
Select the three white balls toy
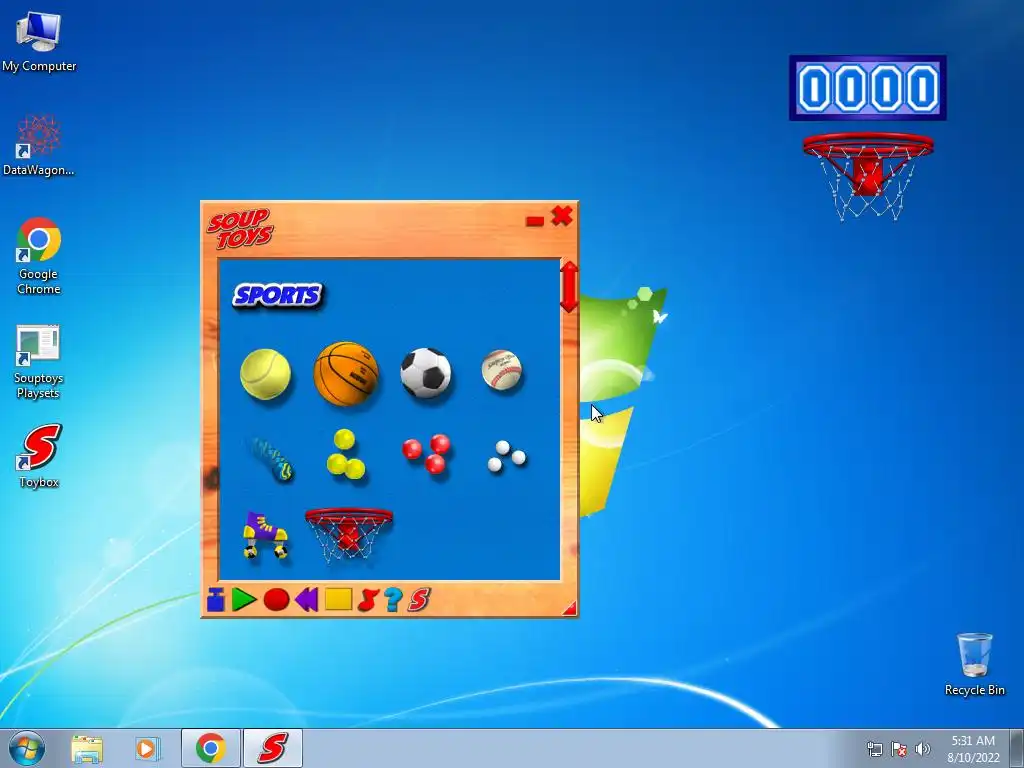(507, 456)
